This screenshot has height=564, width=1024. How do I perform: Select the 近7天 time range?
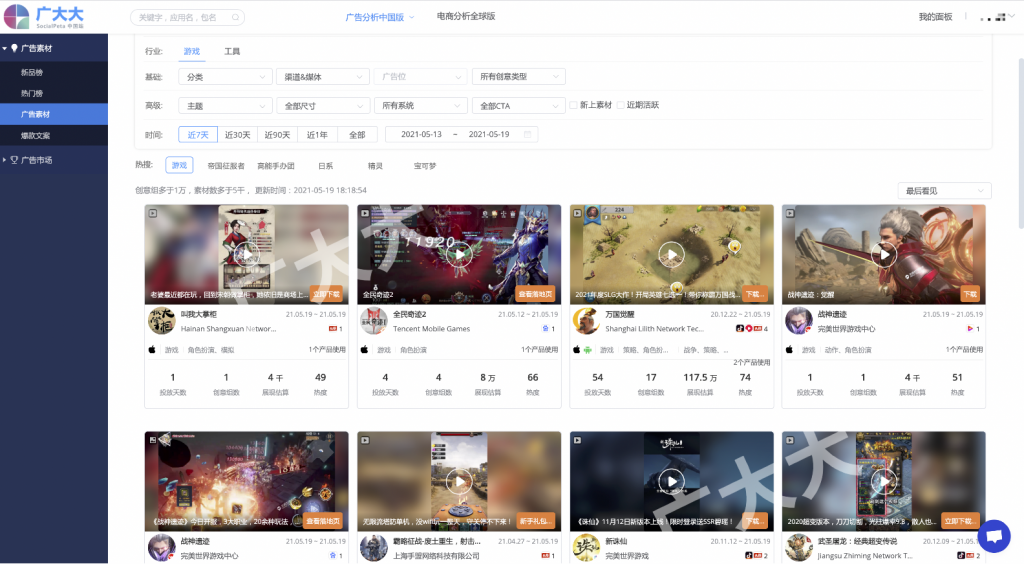[198, 134]
